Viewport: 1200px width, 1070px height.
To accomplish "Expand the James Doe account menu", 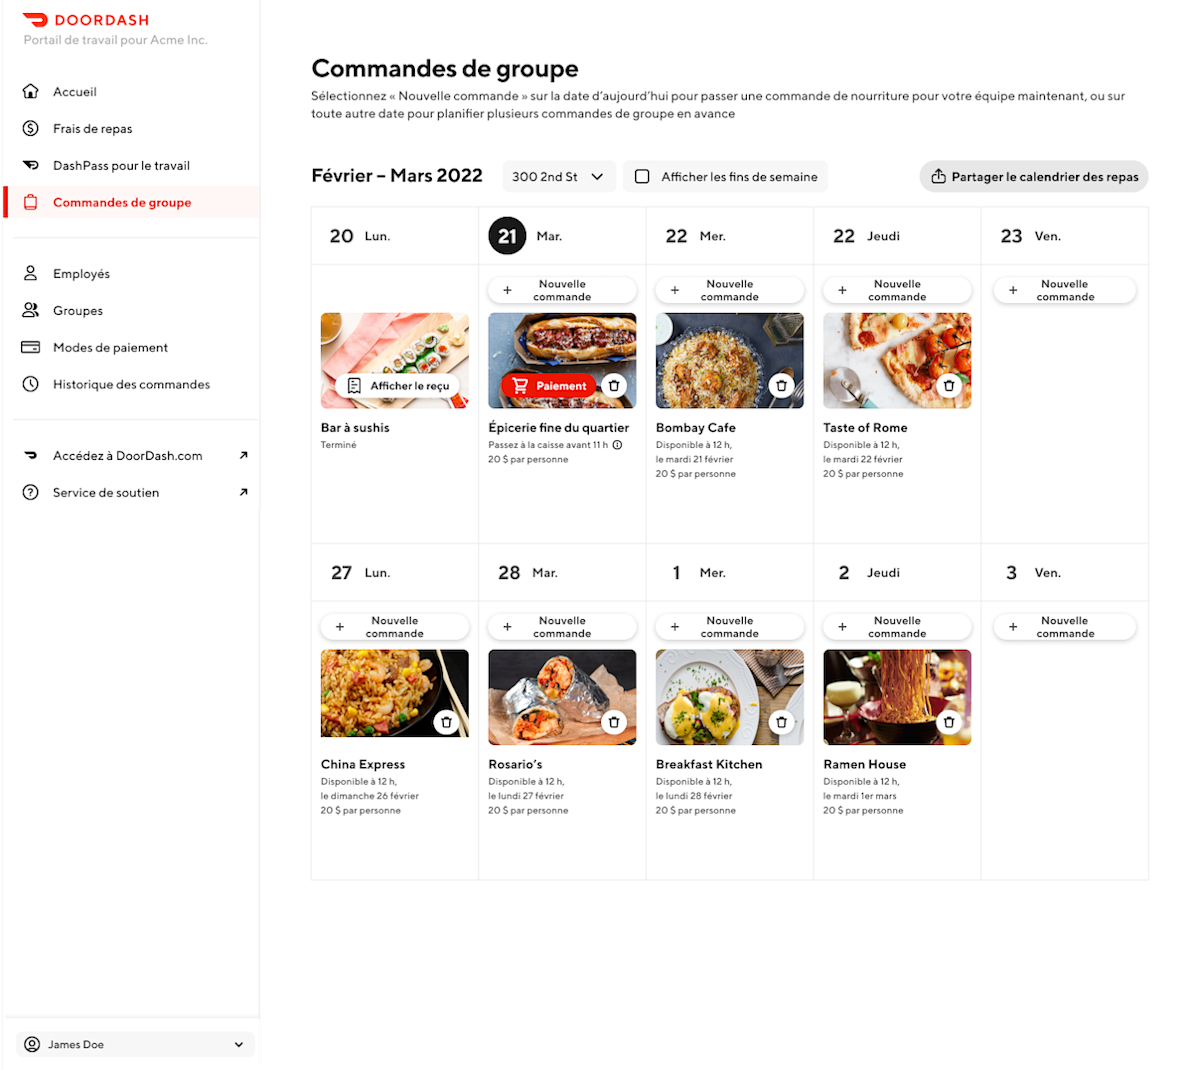I will pos(135,1044).
